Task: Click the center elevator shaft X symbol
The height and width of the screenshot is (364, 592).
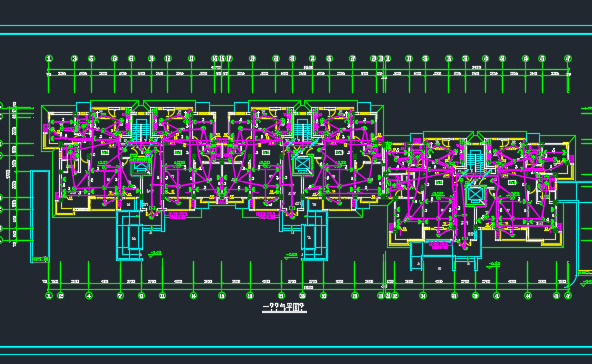Action: click(x=302, y=164)
